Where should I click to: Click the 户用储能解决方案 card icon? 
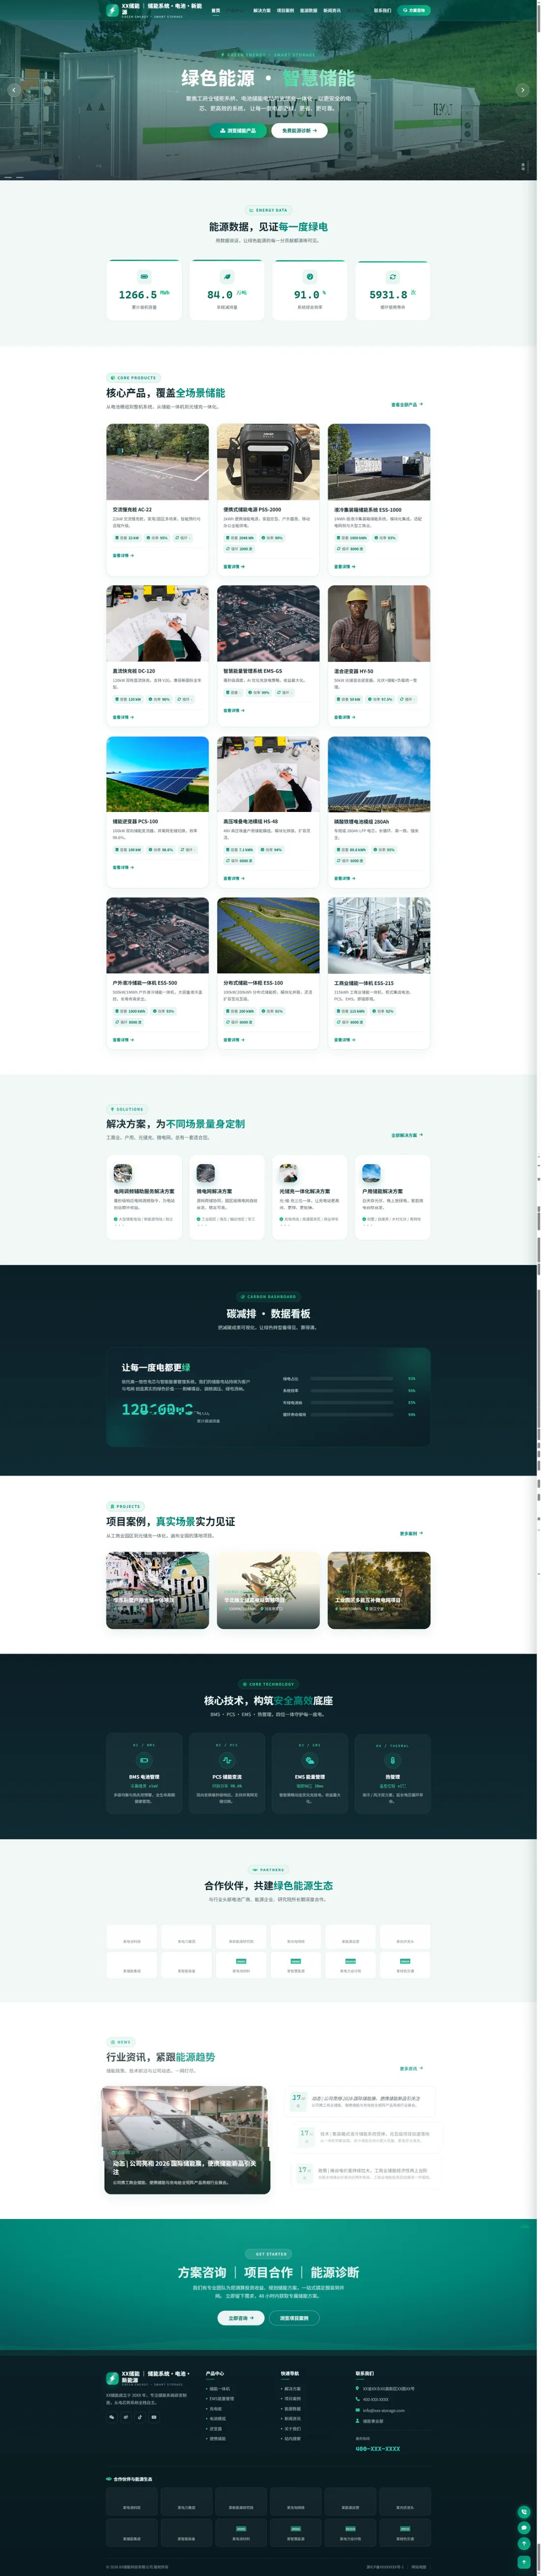tap(372, 1173)
